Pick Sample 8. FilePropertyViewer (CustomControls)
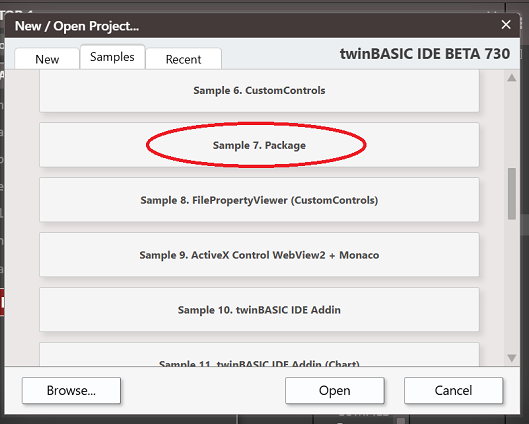The image size is (529, 424). coord(259,200)
